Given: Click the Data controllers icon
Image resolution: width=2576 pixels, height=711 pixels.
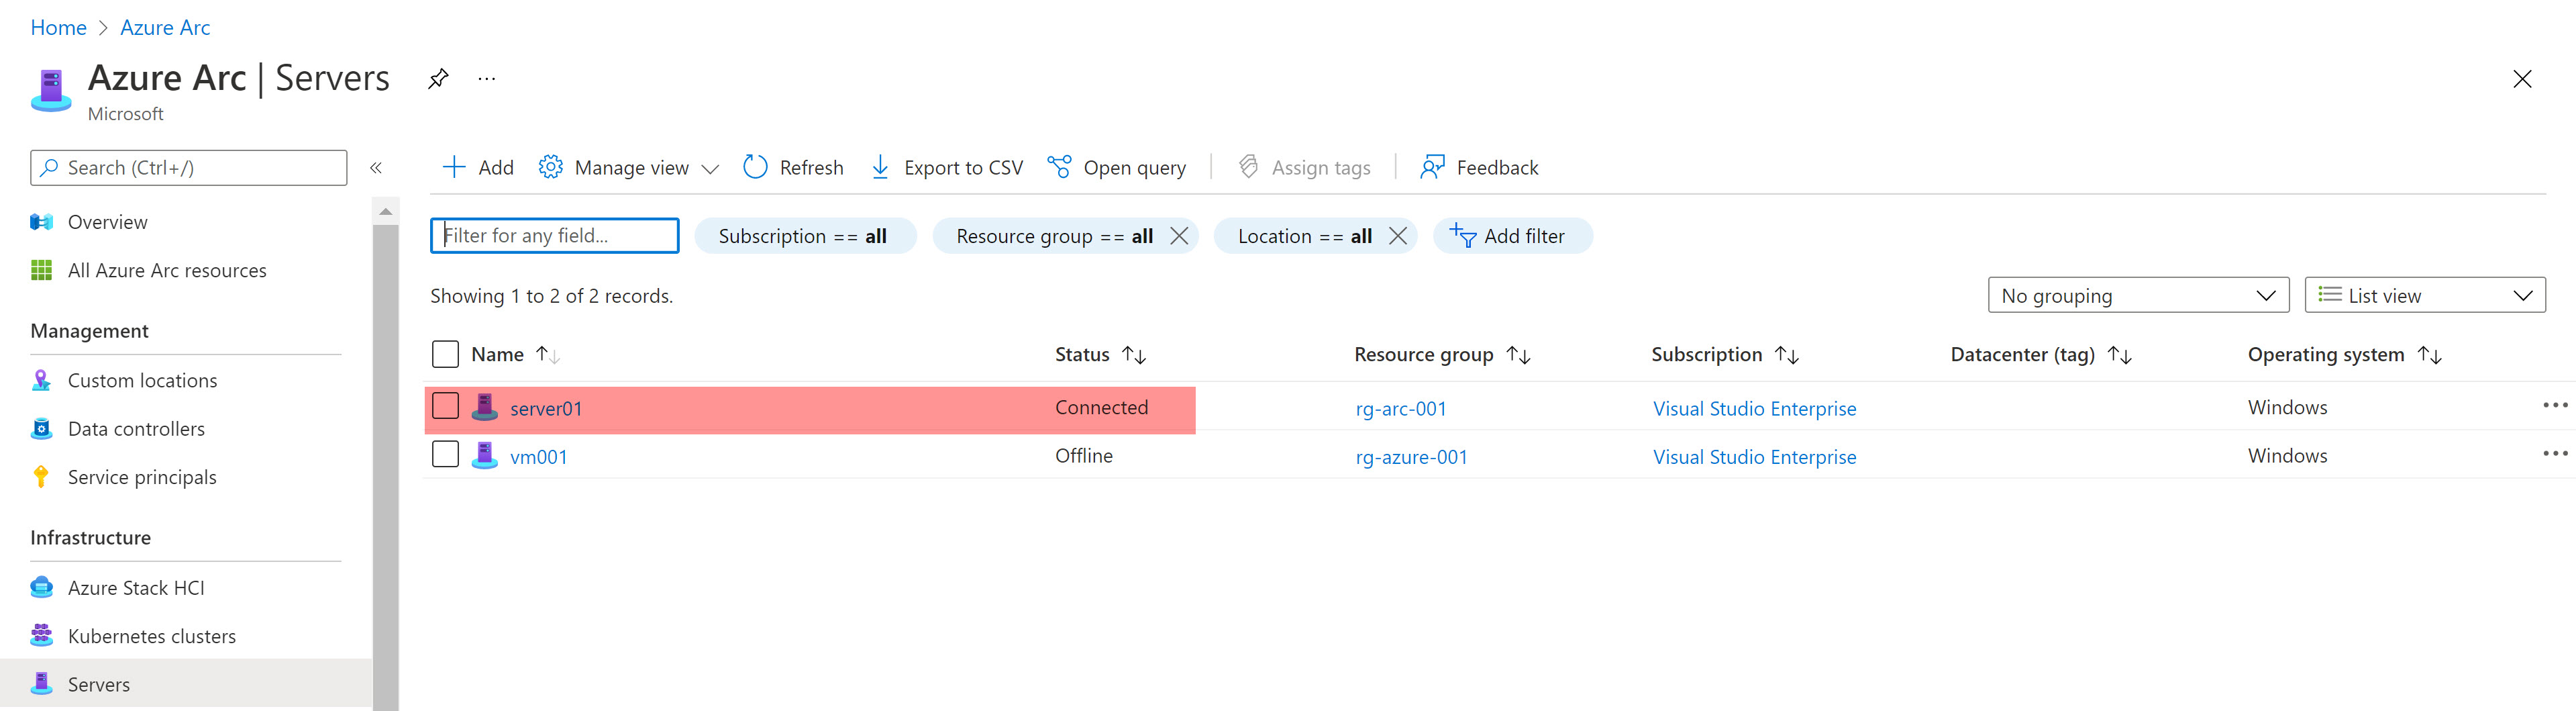Looking at the screenshot, I should coord(41,428).
